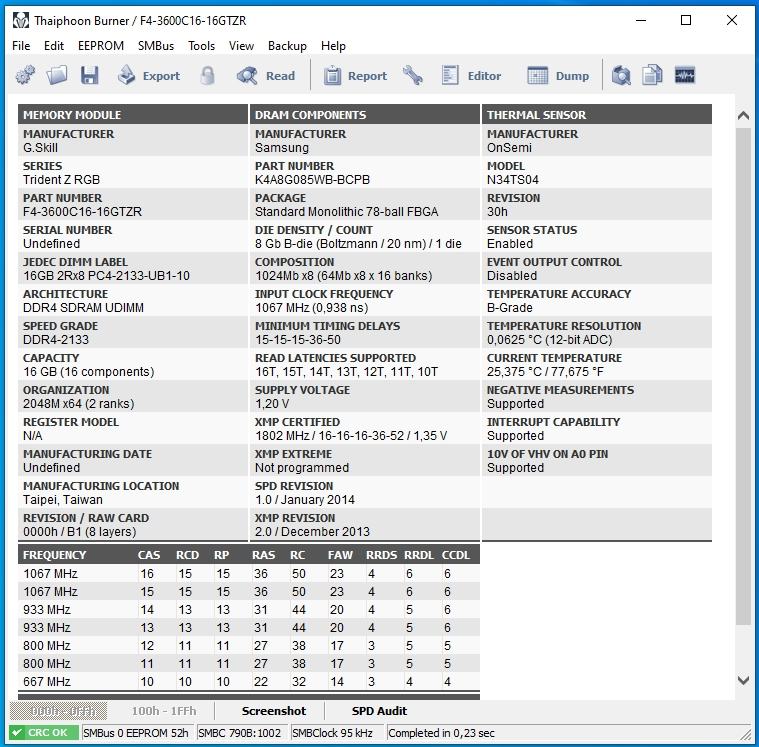759x747 pixels.
Task: Switch to the 100h - 1FFh tab
Action: [x=164, y=711]
